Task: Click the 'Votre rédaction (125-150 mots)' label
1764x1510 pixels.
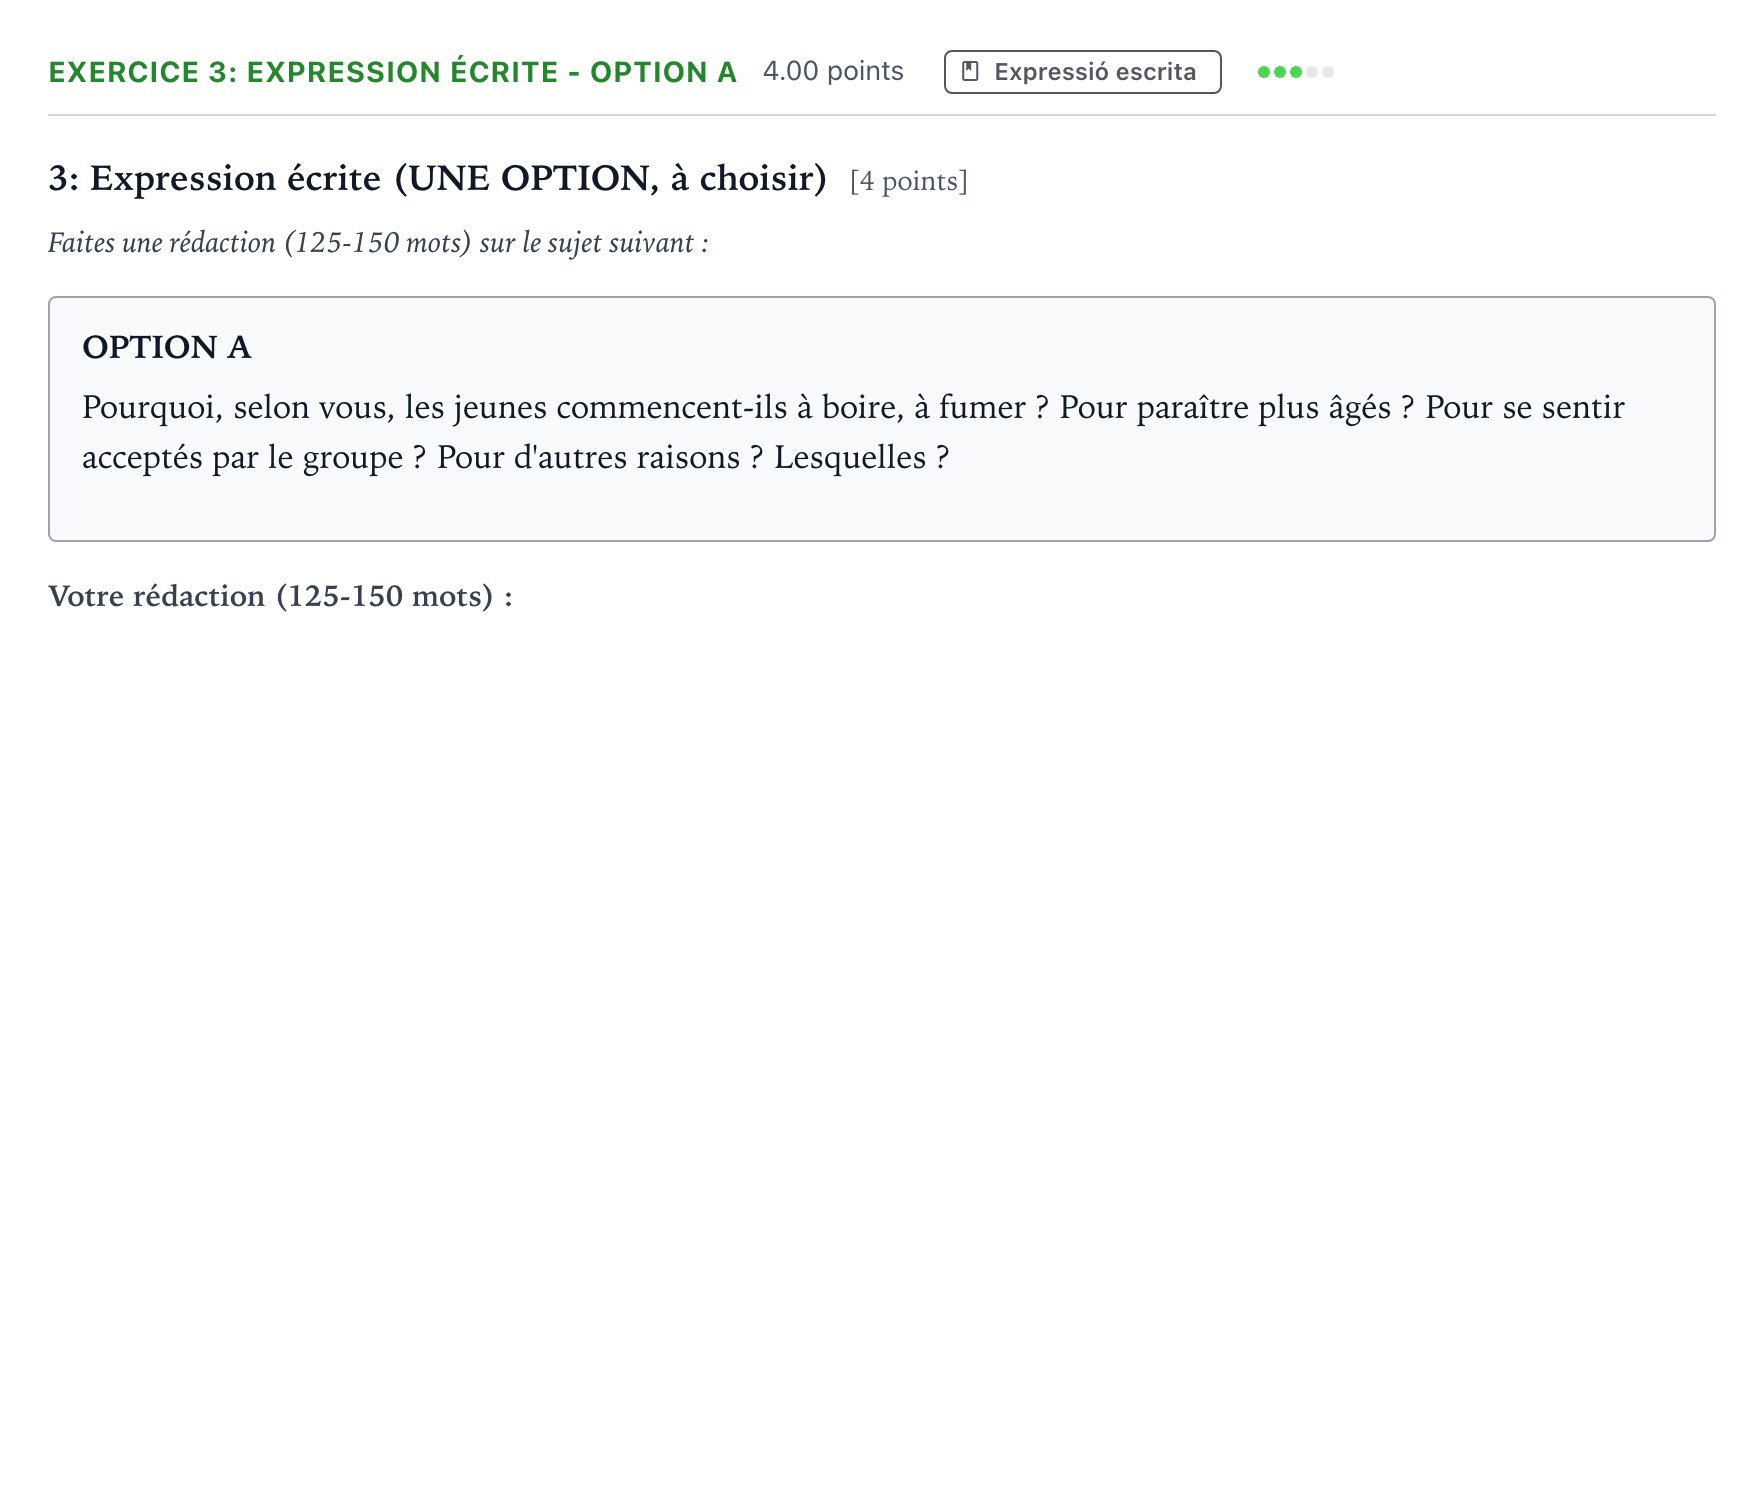Action: tap(280, 596)
